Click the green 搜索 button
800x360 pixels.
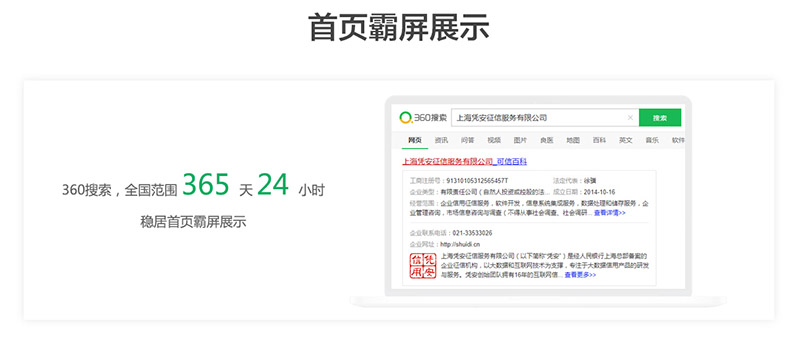[660, 118]
